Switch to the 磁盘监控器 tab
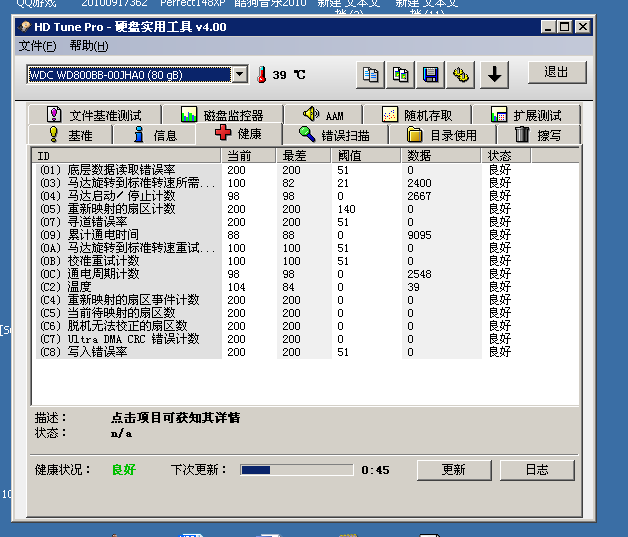Image resolution: width=628 pixels, height=537 pixels. point(223,115)
